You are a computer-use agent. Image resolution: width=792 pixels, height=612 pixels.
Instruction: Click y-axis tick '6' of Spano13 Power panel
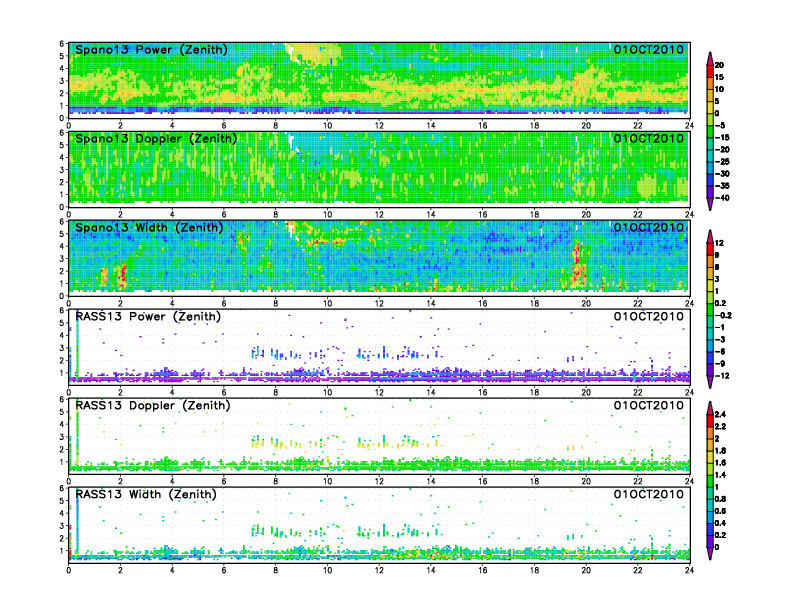tap(62, 44)
